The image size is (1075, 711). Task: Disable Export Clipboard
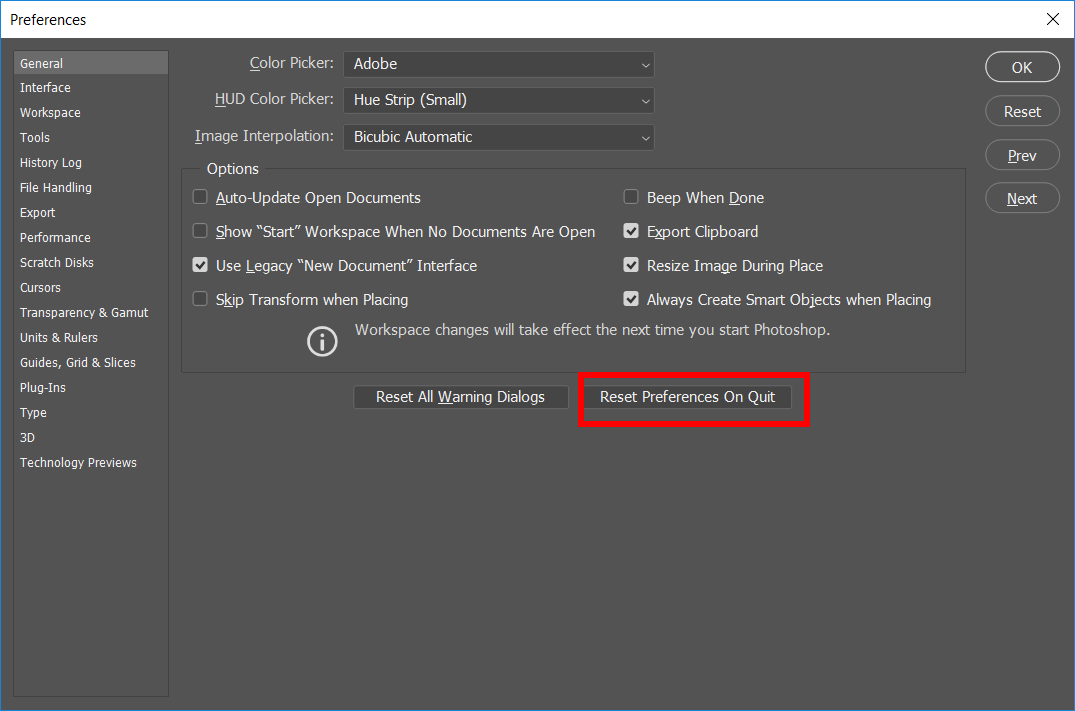point(631,231)
